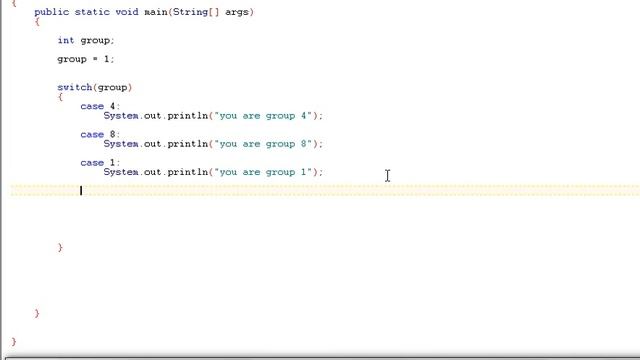Click the println line for group 8
The image size is (640, 360).
tap(213, 144)
